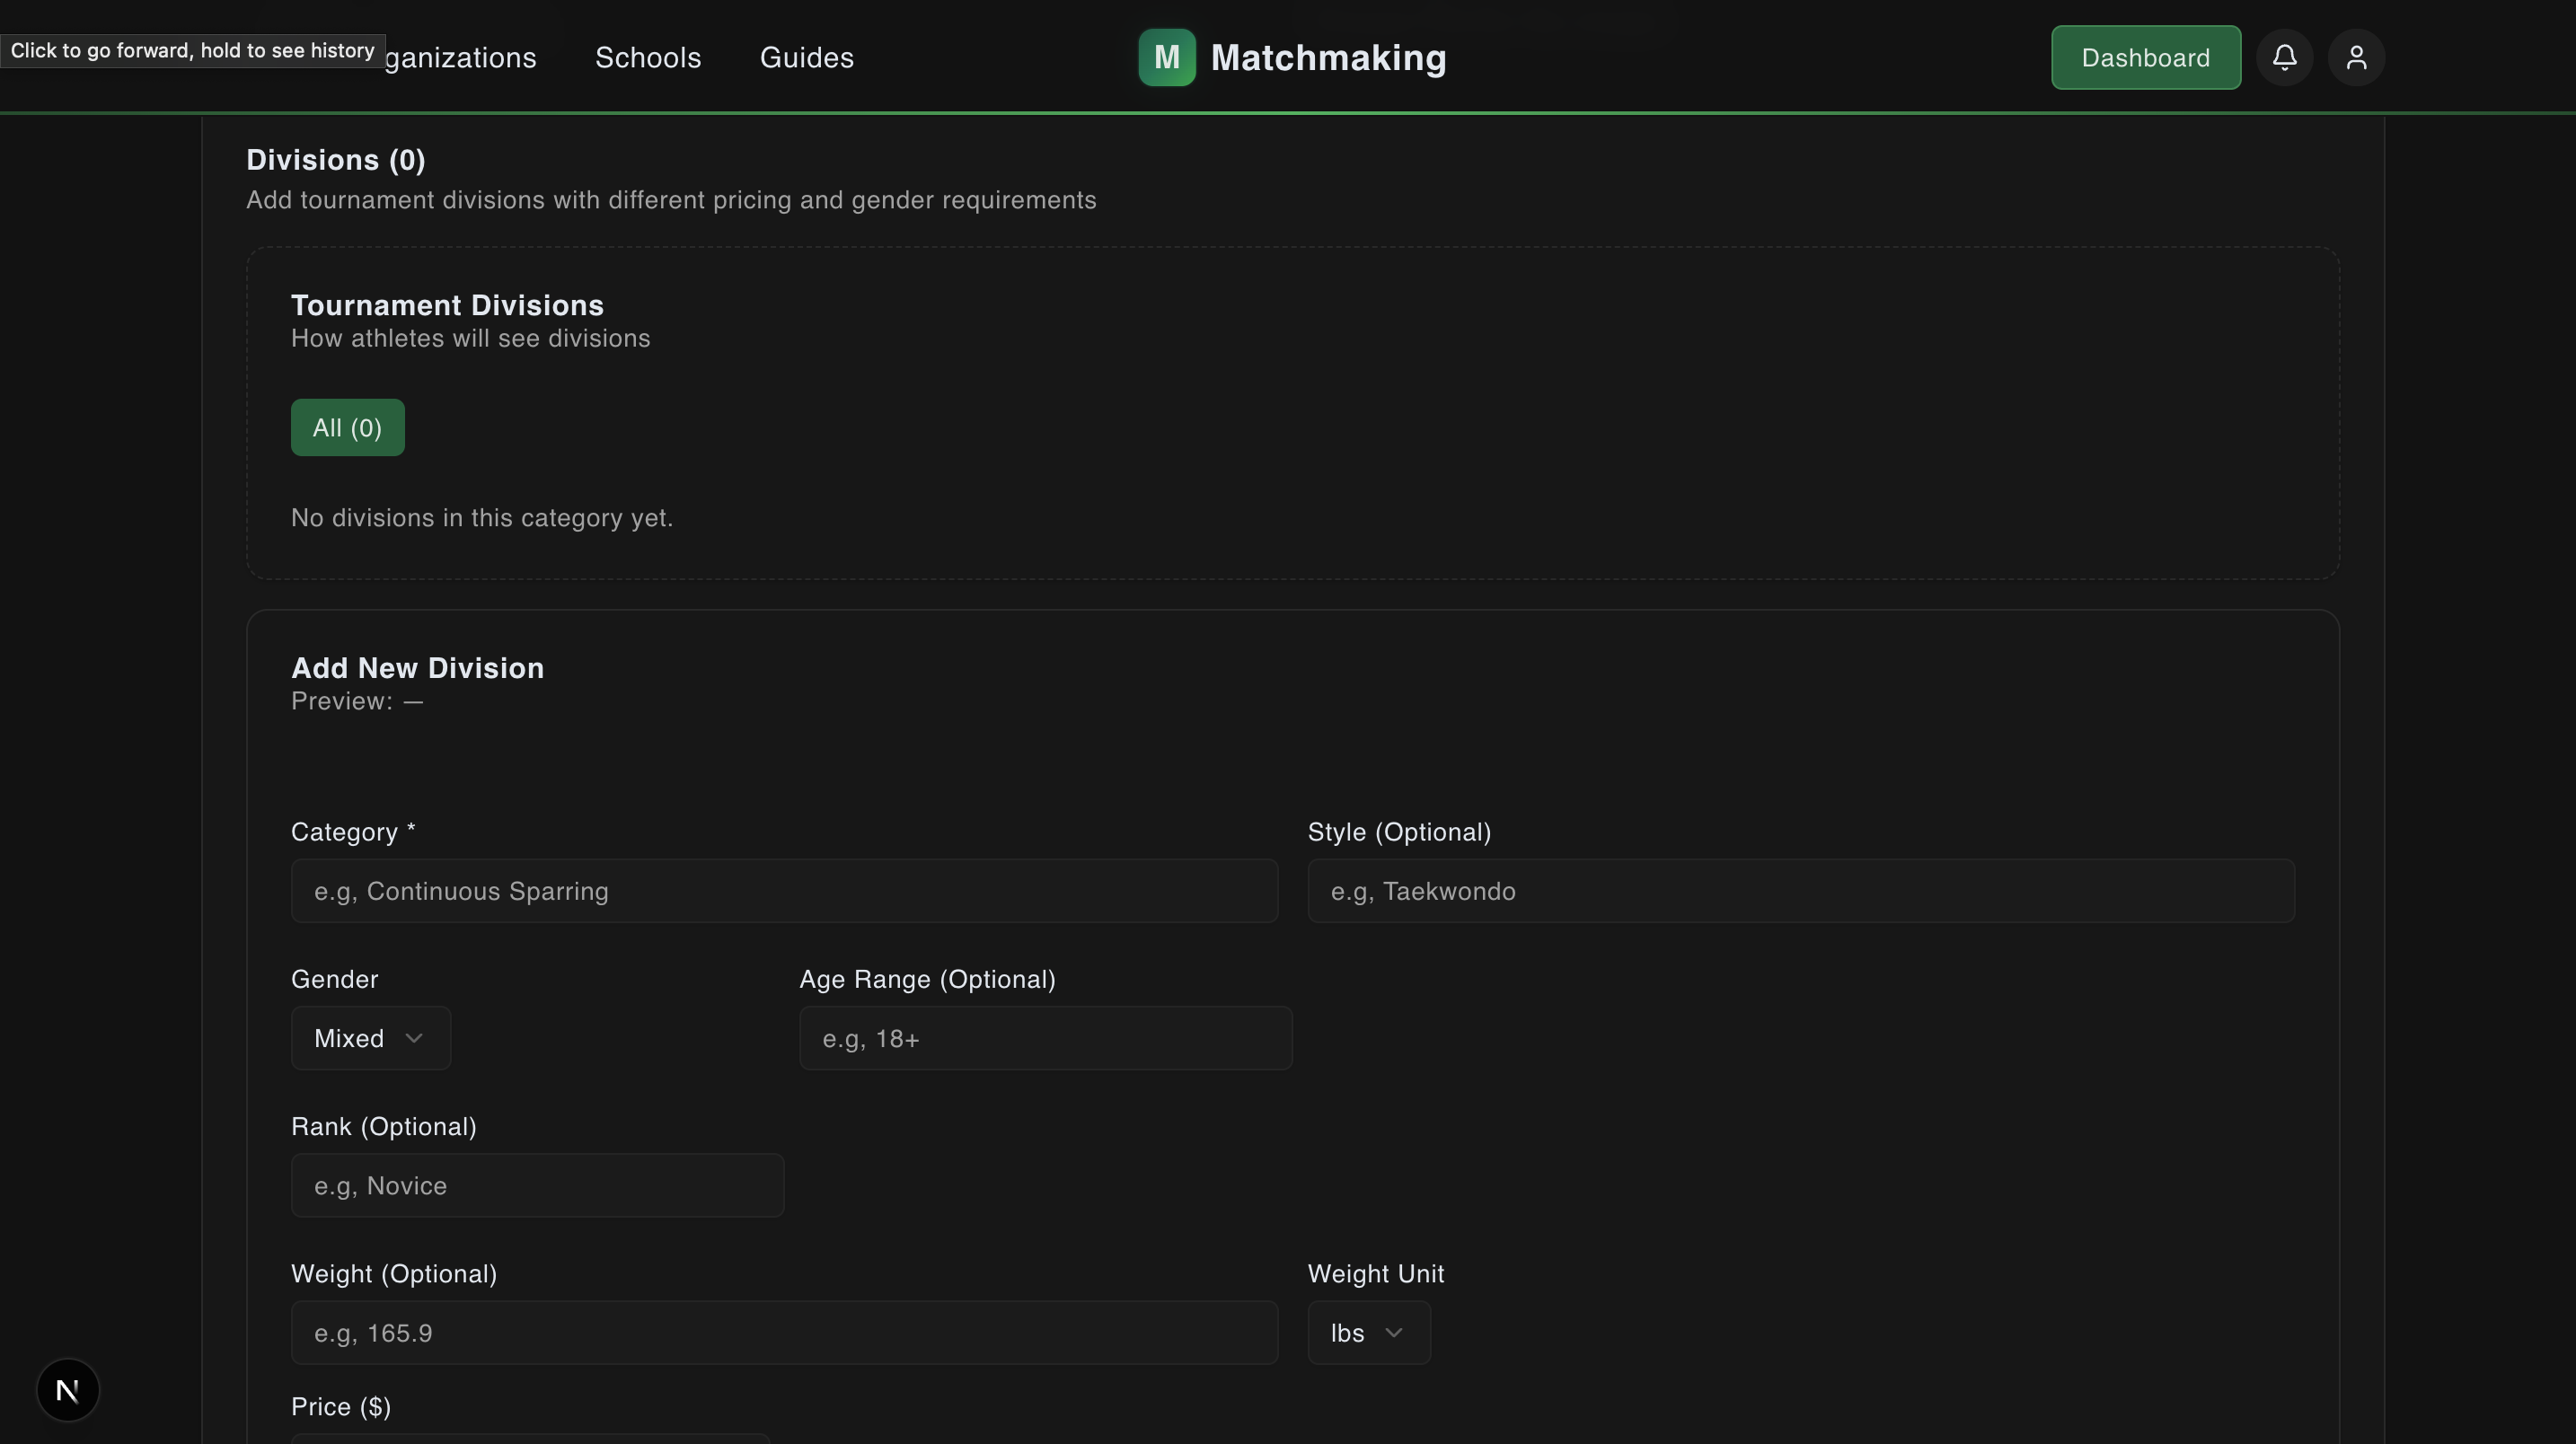This screenshot has height=1444, width=2576.
Task: Click the Tournament Divisions heading
Action: point(448,305)
